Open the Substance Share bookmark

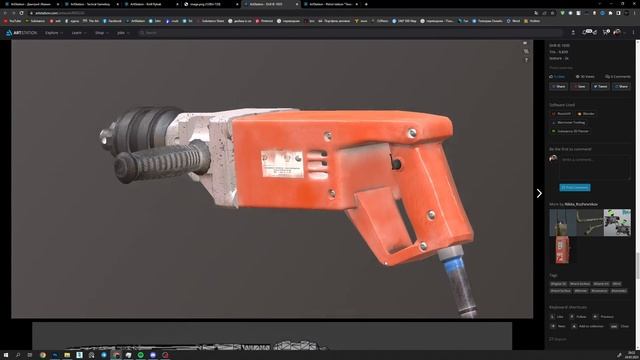pyautogui.click(x=211, y=21)
